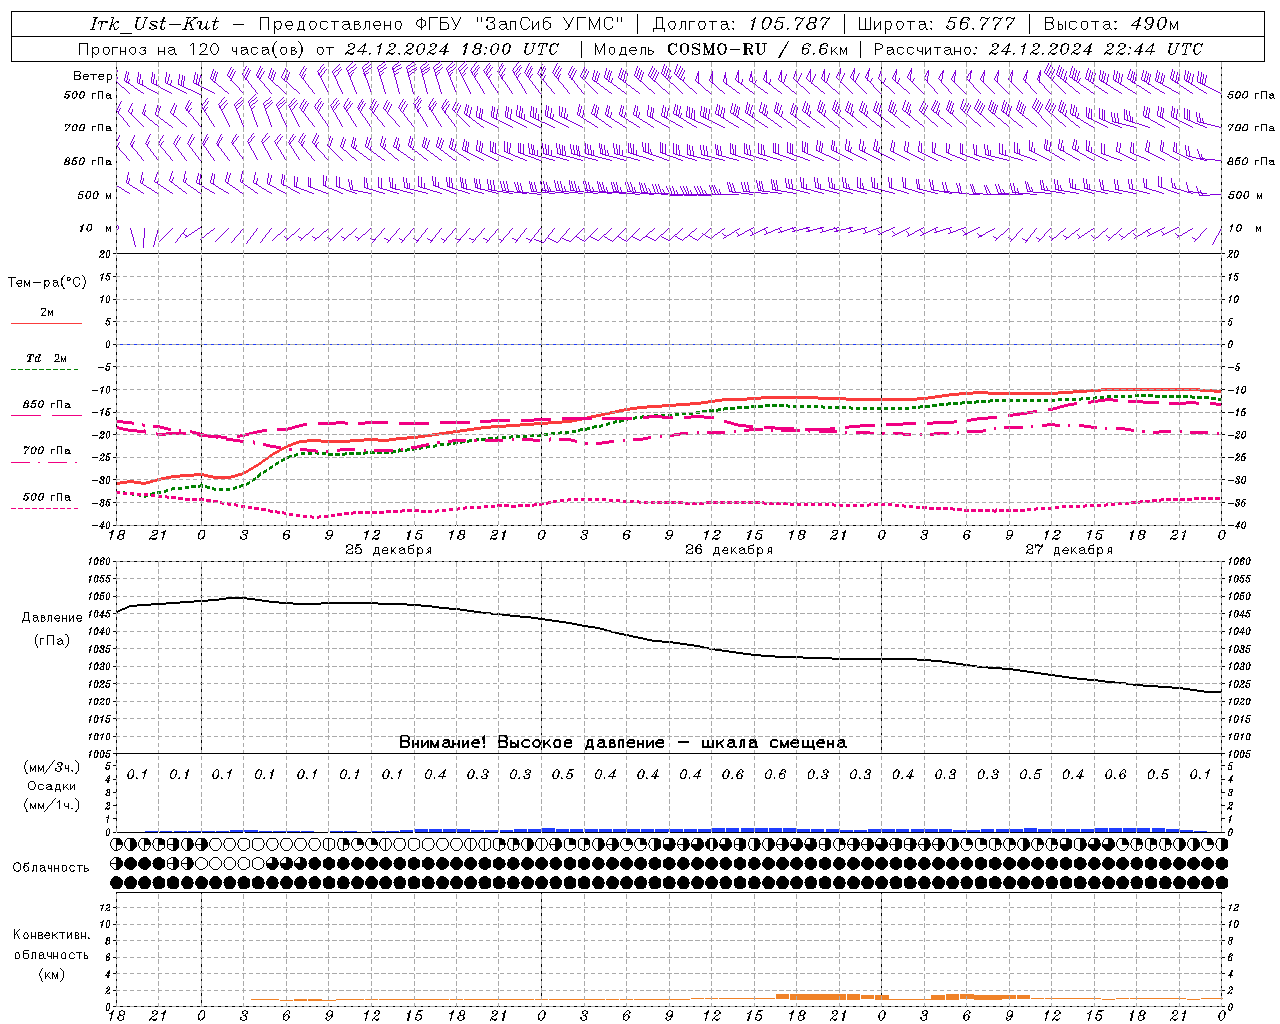Click the start time 24.12.2024 18:00 UTC
The height and width of the screenshot is (1024, 1280).
(x=452, y=49)
